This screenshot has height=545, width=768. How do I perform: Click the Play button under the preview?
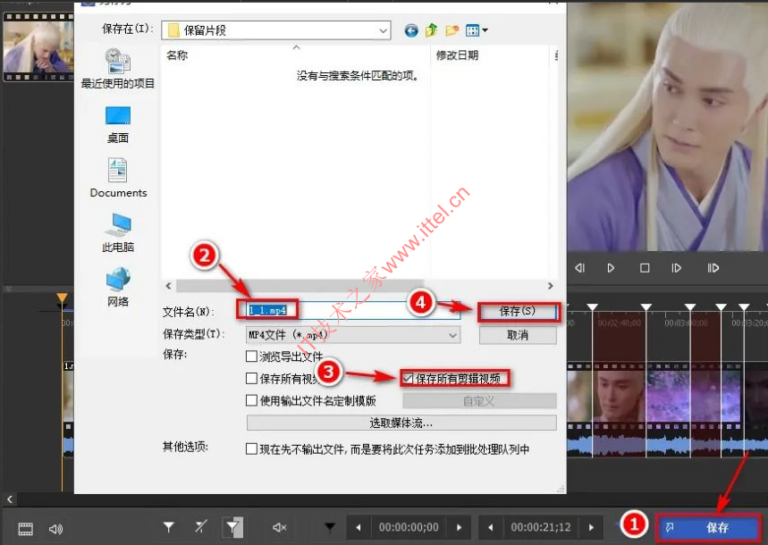click(x=611, y=268)
